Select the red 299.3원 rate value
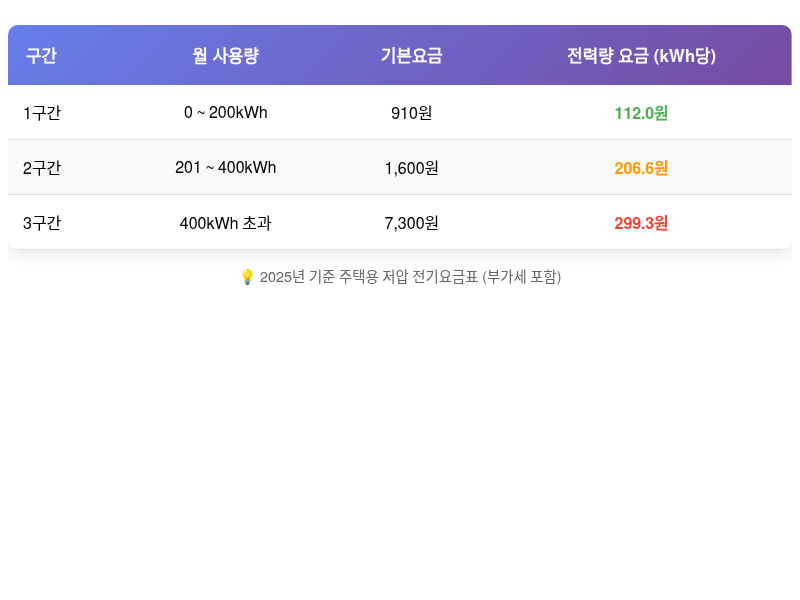 pyautogui.click(x=640, y=223)
